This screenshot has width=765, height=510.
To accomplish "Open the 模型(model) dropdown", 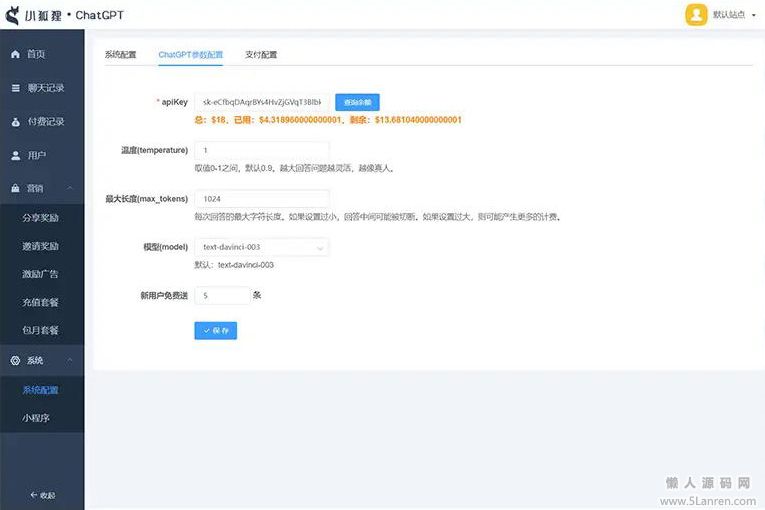I will click(x=262, y=247).
